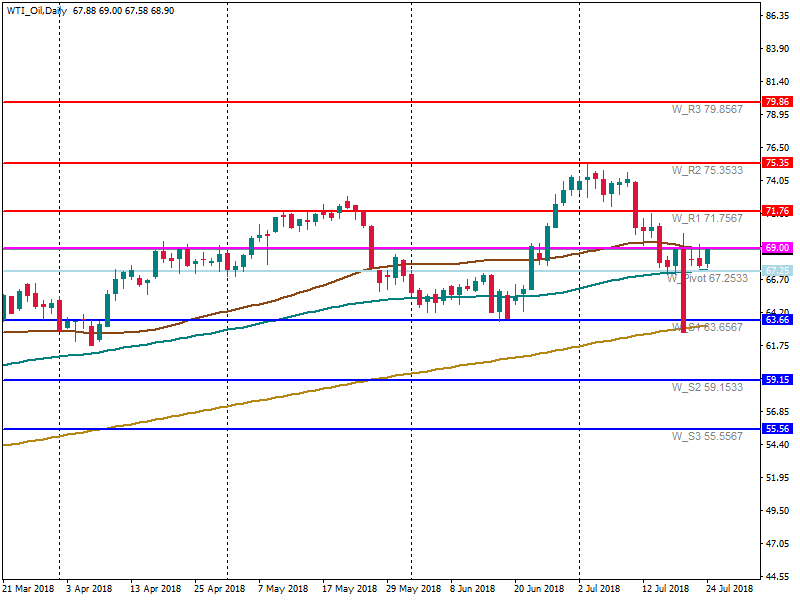Click the blue 55.56 price tag
Viewport: 800px width, 600px height.
tap(777, 429)
